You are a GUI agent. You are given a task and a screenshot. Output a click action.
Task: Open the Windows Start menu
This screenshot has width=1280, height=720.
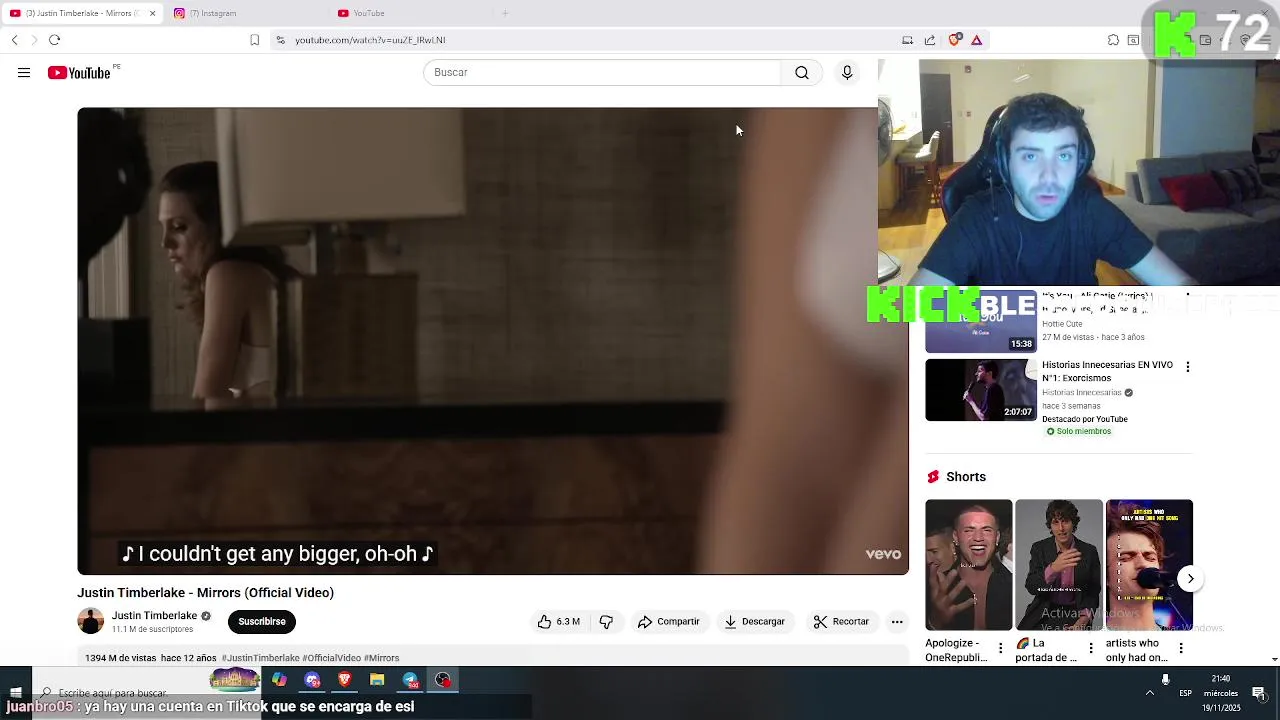tap(15, 693)
